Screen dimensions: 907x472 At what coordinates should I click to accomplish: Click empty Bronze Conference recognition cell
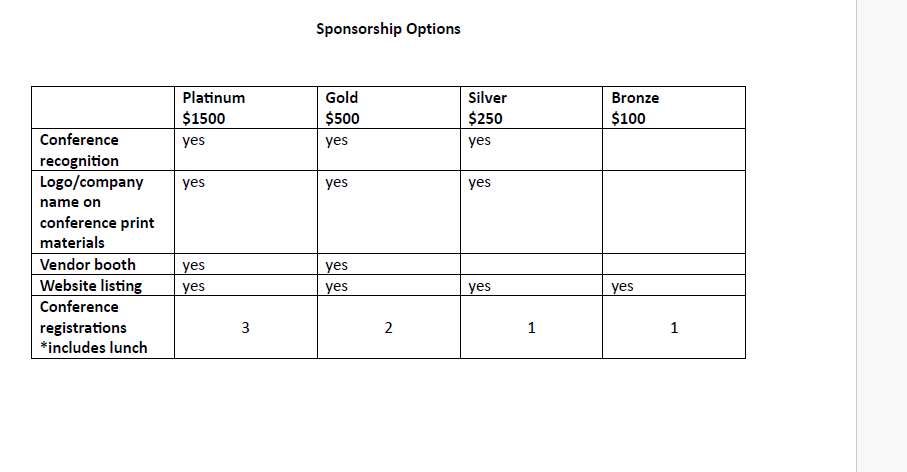pyautogui.click(x=674, y=150)
